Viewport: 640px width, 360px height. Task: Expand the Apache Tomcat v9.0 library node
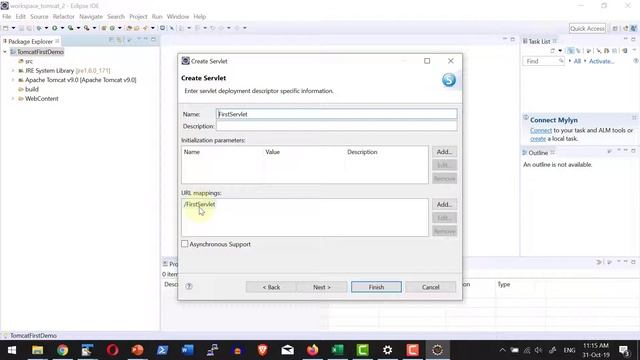(x=13, y=80)
